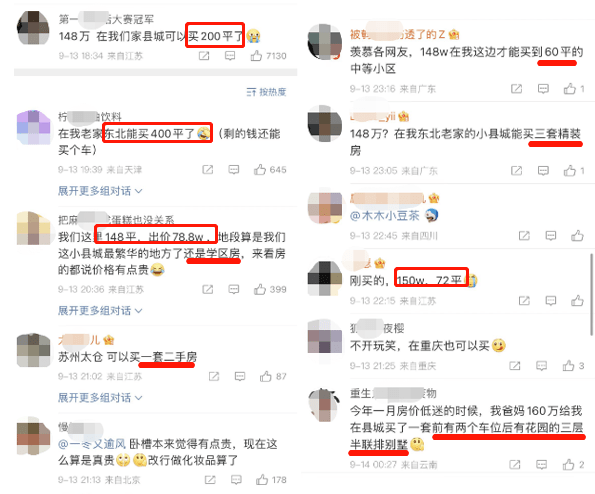The width and height of the screenshot is (595, 494).
Task: Expand 展开更多组对话 under the 苏州太仓 comment
Action: (100, 398)
